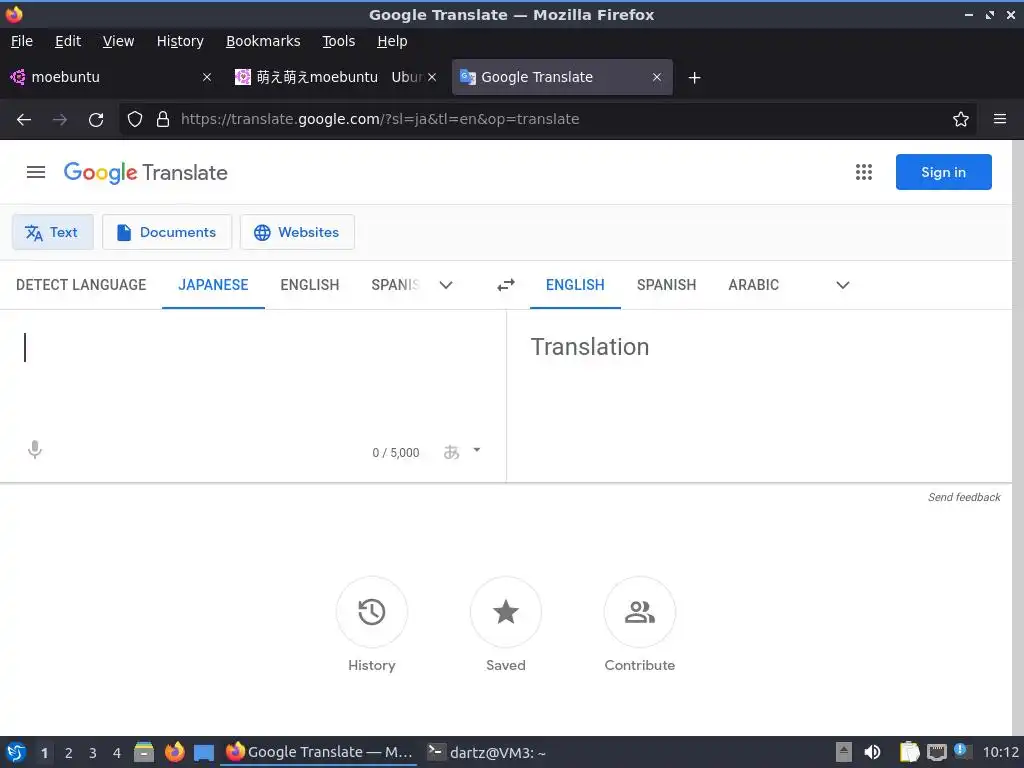The image size is (1024, 768).
Task: Bookmark this page with the star
Action: [x=961, y=120]
